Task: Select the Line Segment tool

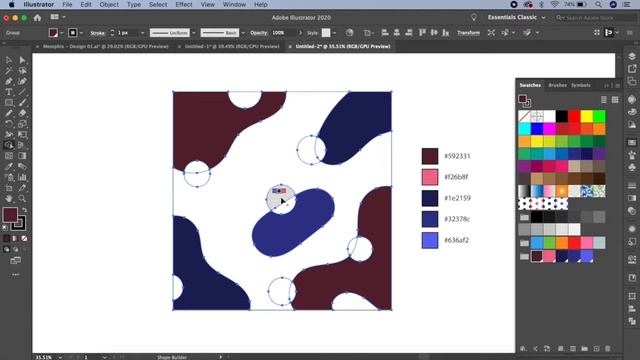Action: coord(22,92)
